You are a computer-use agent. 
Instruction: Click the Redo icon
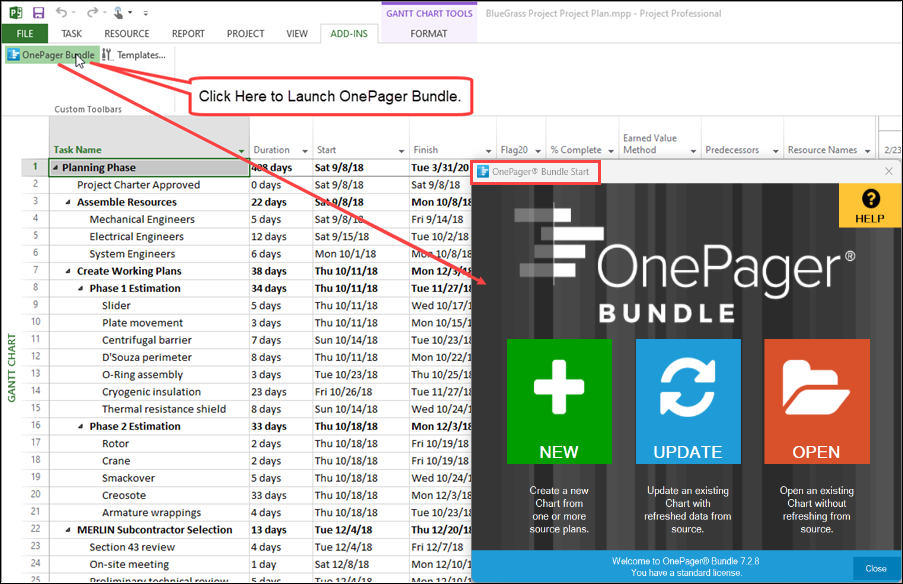[x=93, y=11]
